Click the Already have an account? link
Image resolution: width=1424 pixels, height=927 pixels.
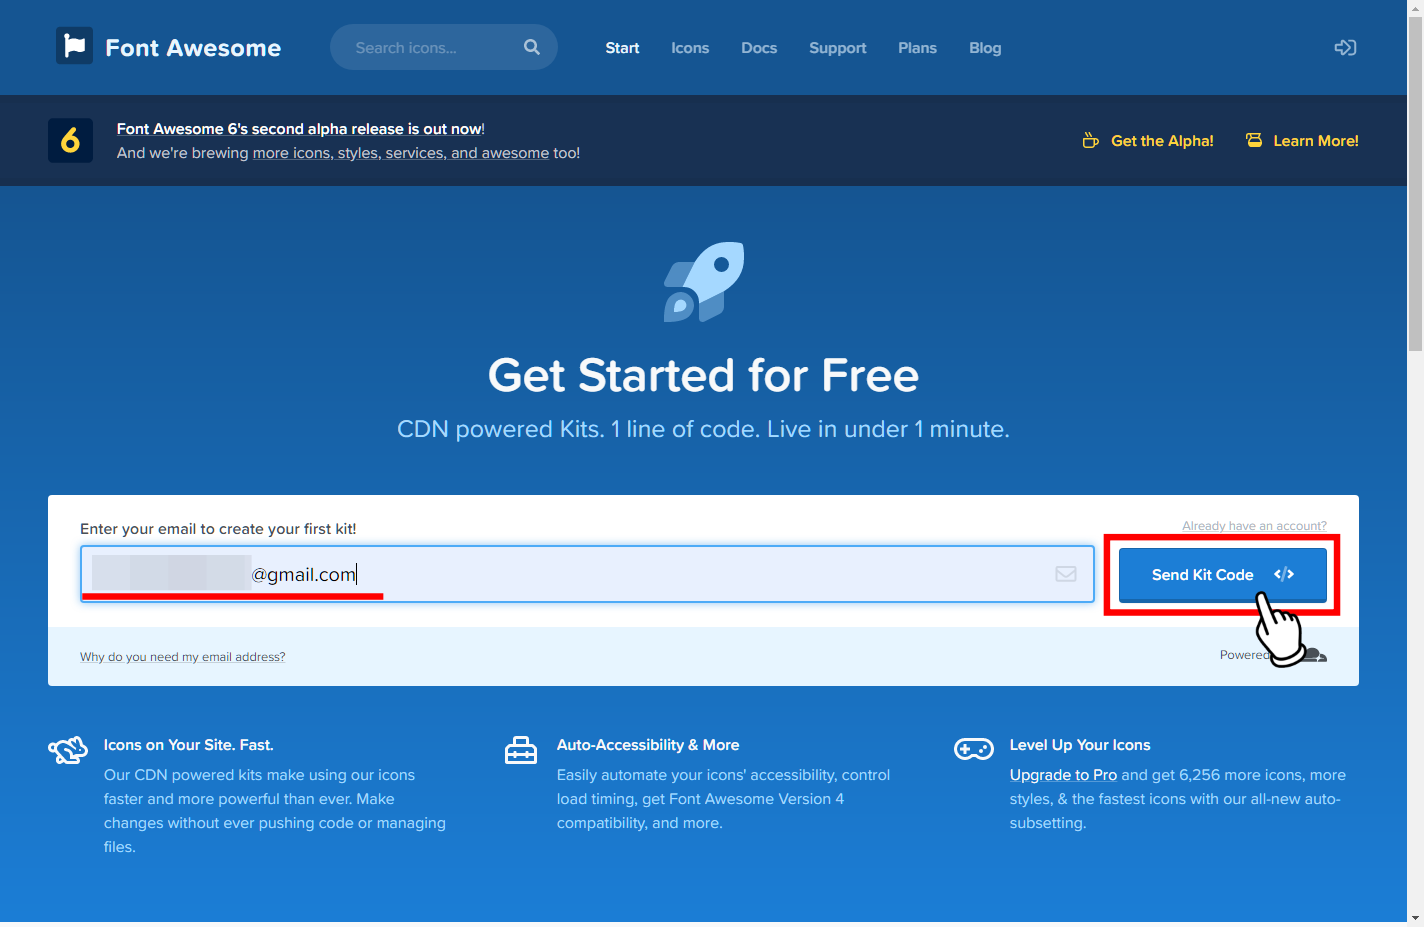(1254, 526)
